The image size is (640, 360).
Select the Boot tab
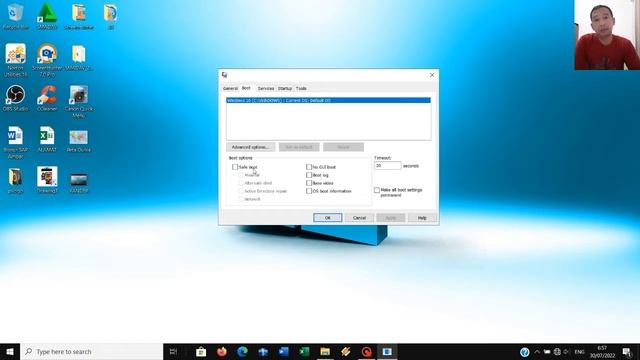(x=246, y=88)
